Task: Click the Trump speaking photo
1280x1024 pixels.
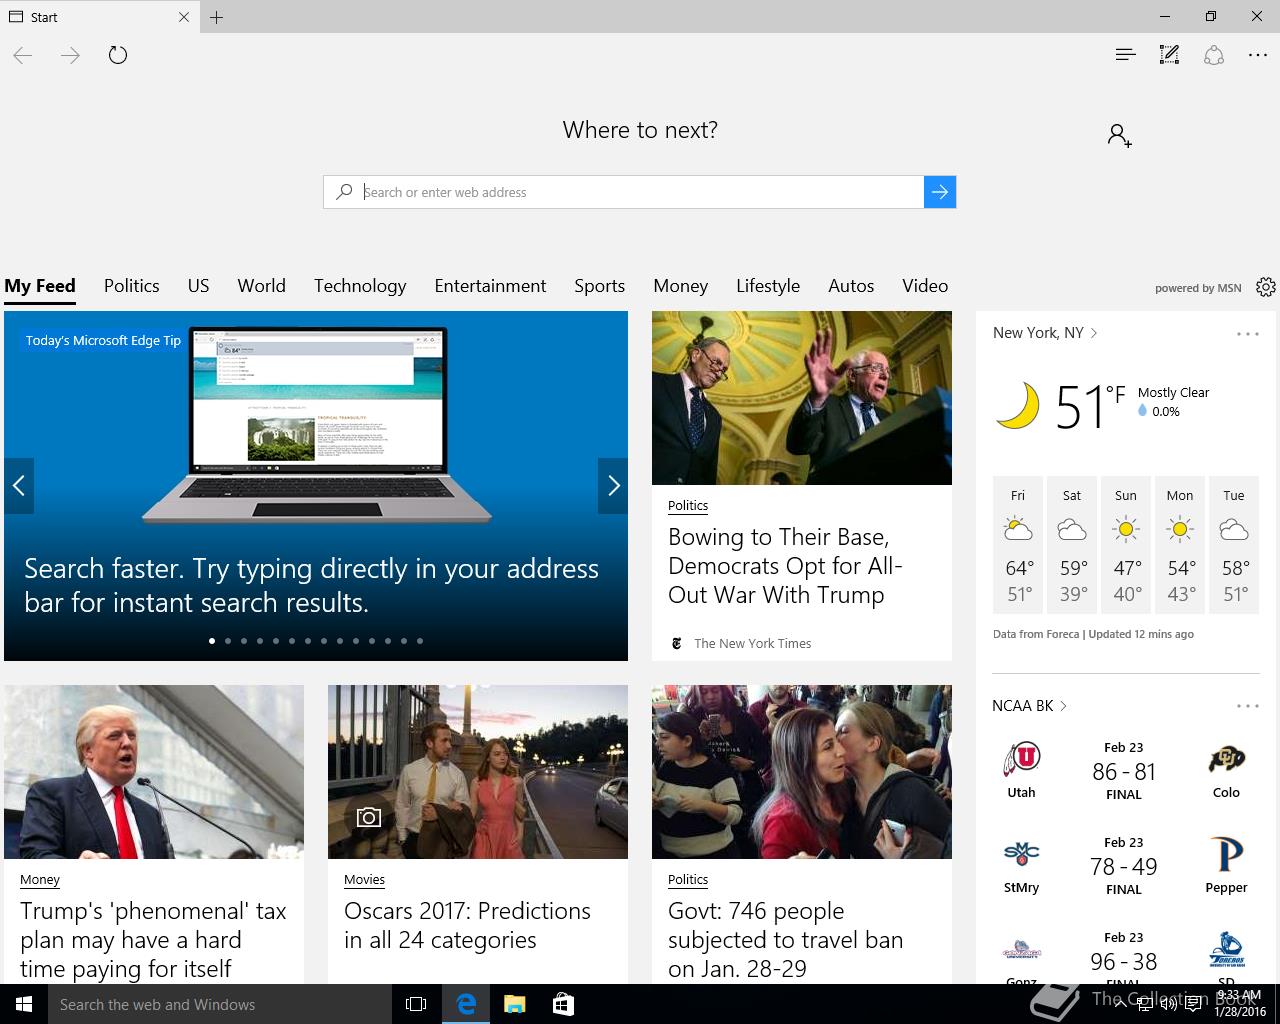Action: pyautogui.click(x=154, y=772)
